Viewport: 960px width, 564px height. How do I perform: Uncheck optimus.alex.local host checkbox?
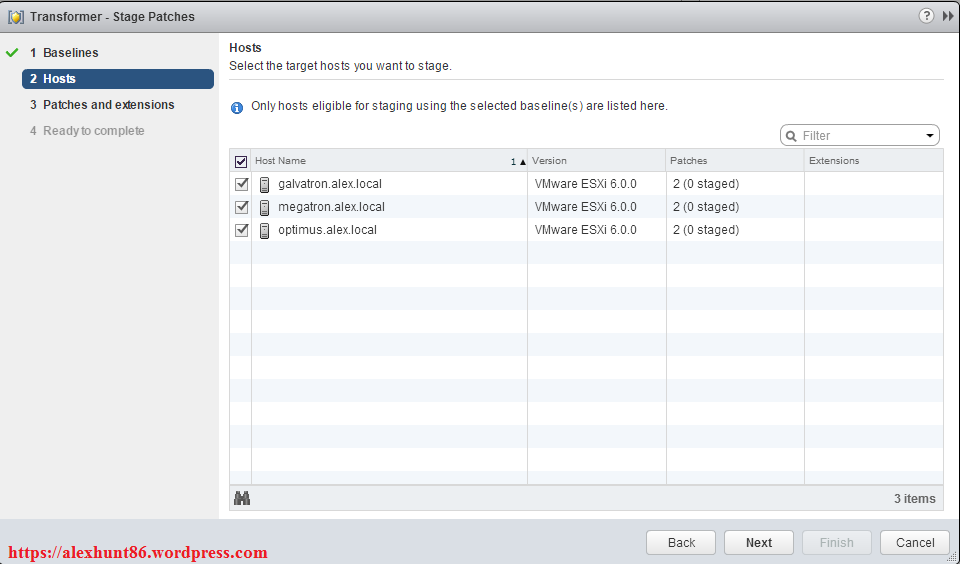pyautogui.click(x=241, y=230)
